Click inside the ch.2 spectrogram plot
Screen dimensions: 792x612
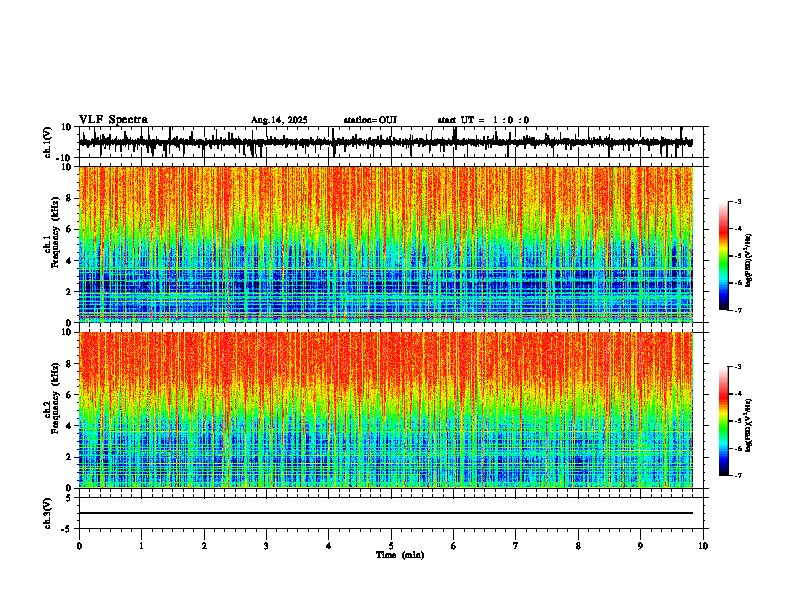[386, 410]
